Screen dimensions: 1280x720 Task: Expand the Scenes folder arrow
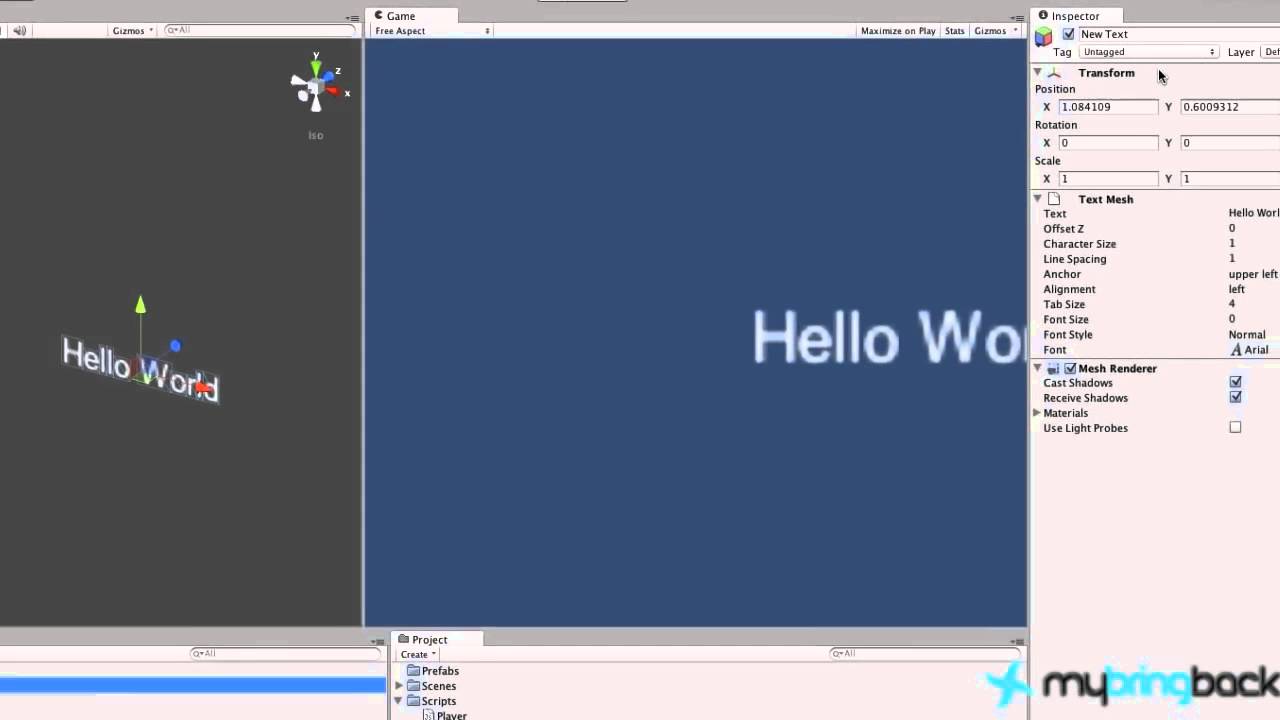pos(400,686)
